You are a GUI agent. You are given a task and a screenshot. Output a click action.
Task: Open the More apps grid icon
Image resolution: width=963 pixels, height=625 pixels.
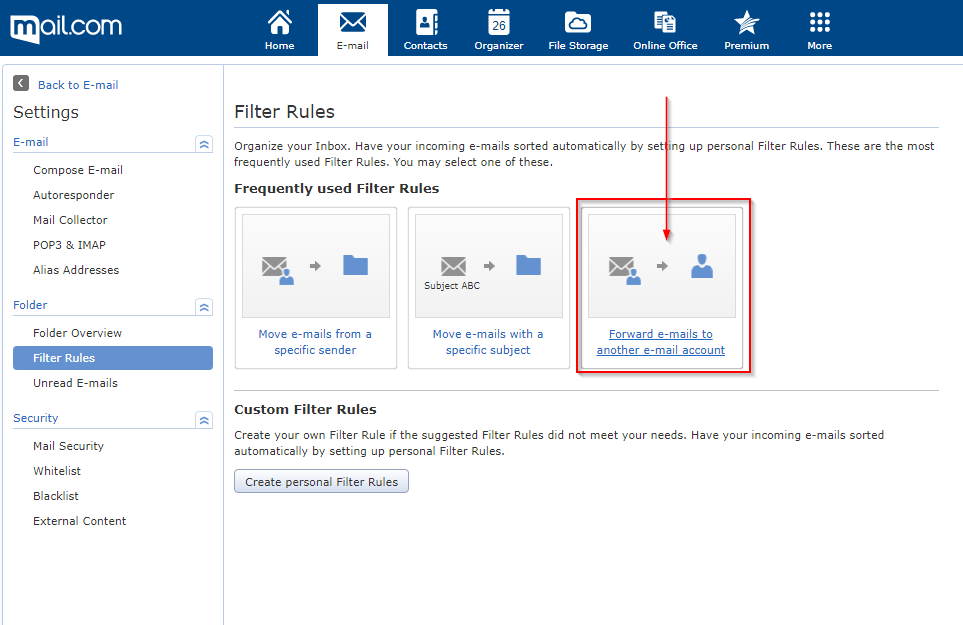819,23
